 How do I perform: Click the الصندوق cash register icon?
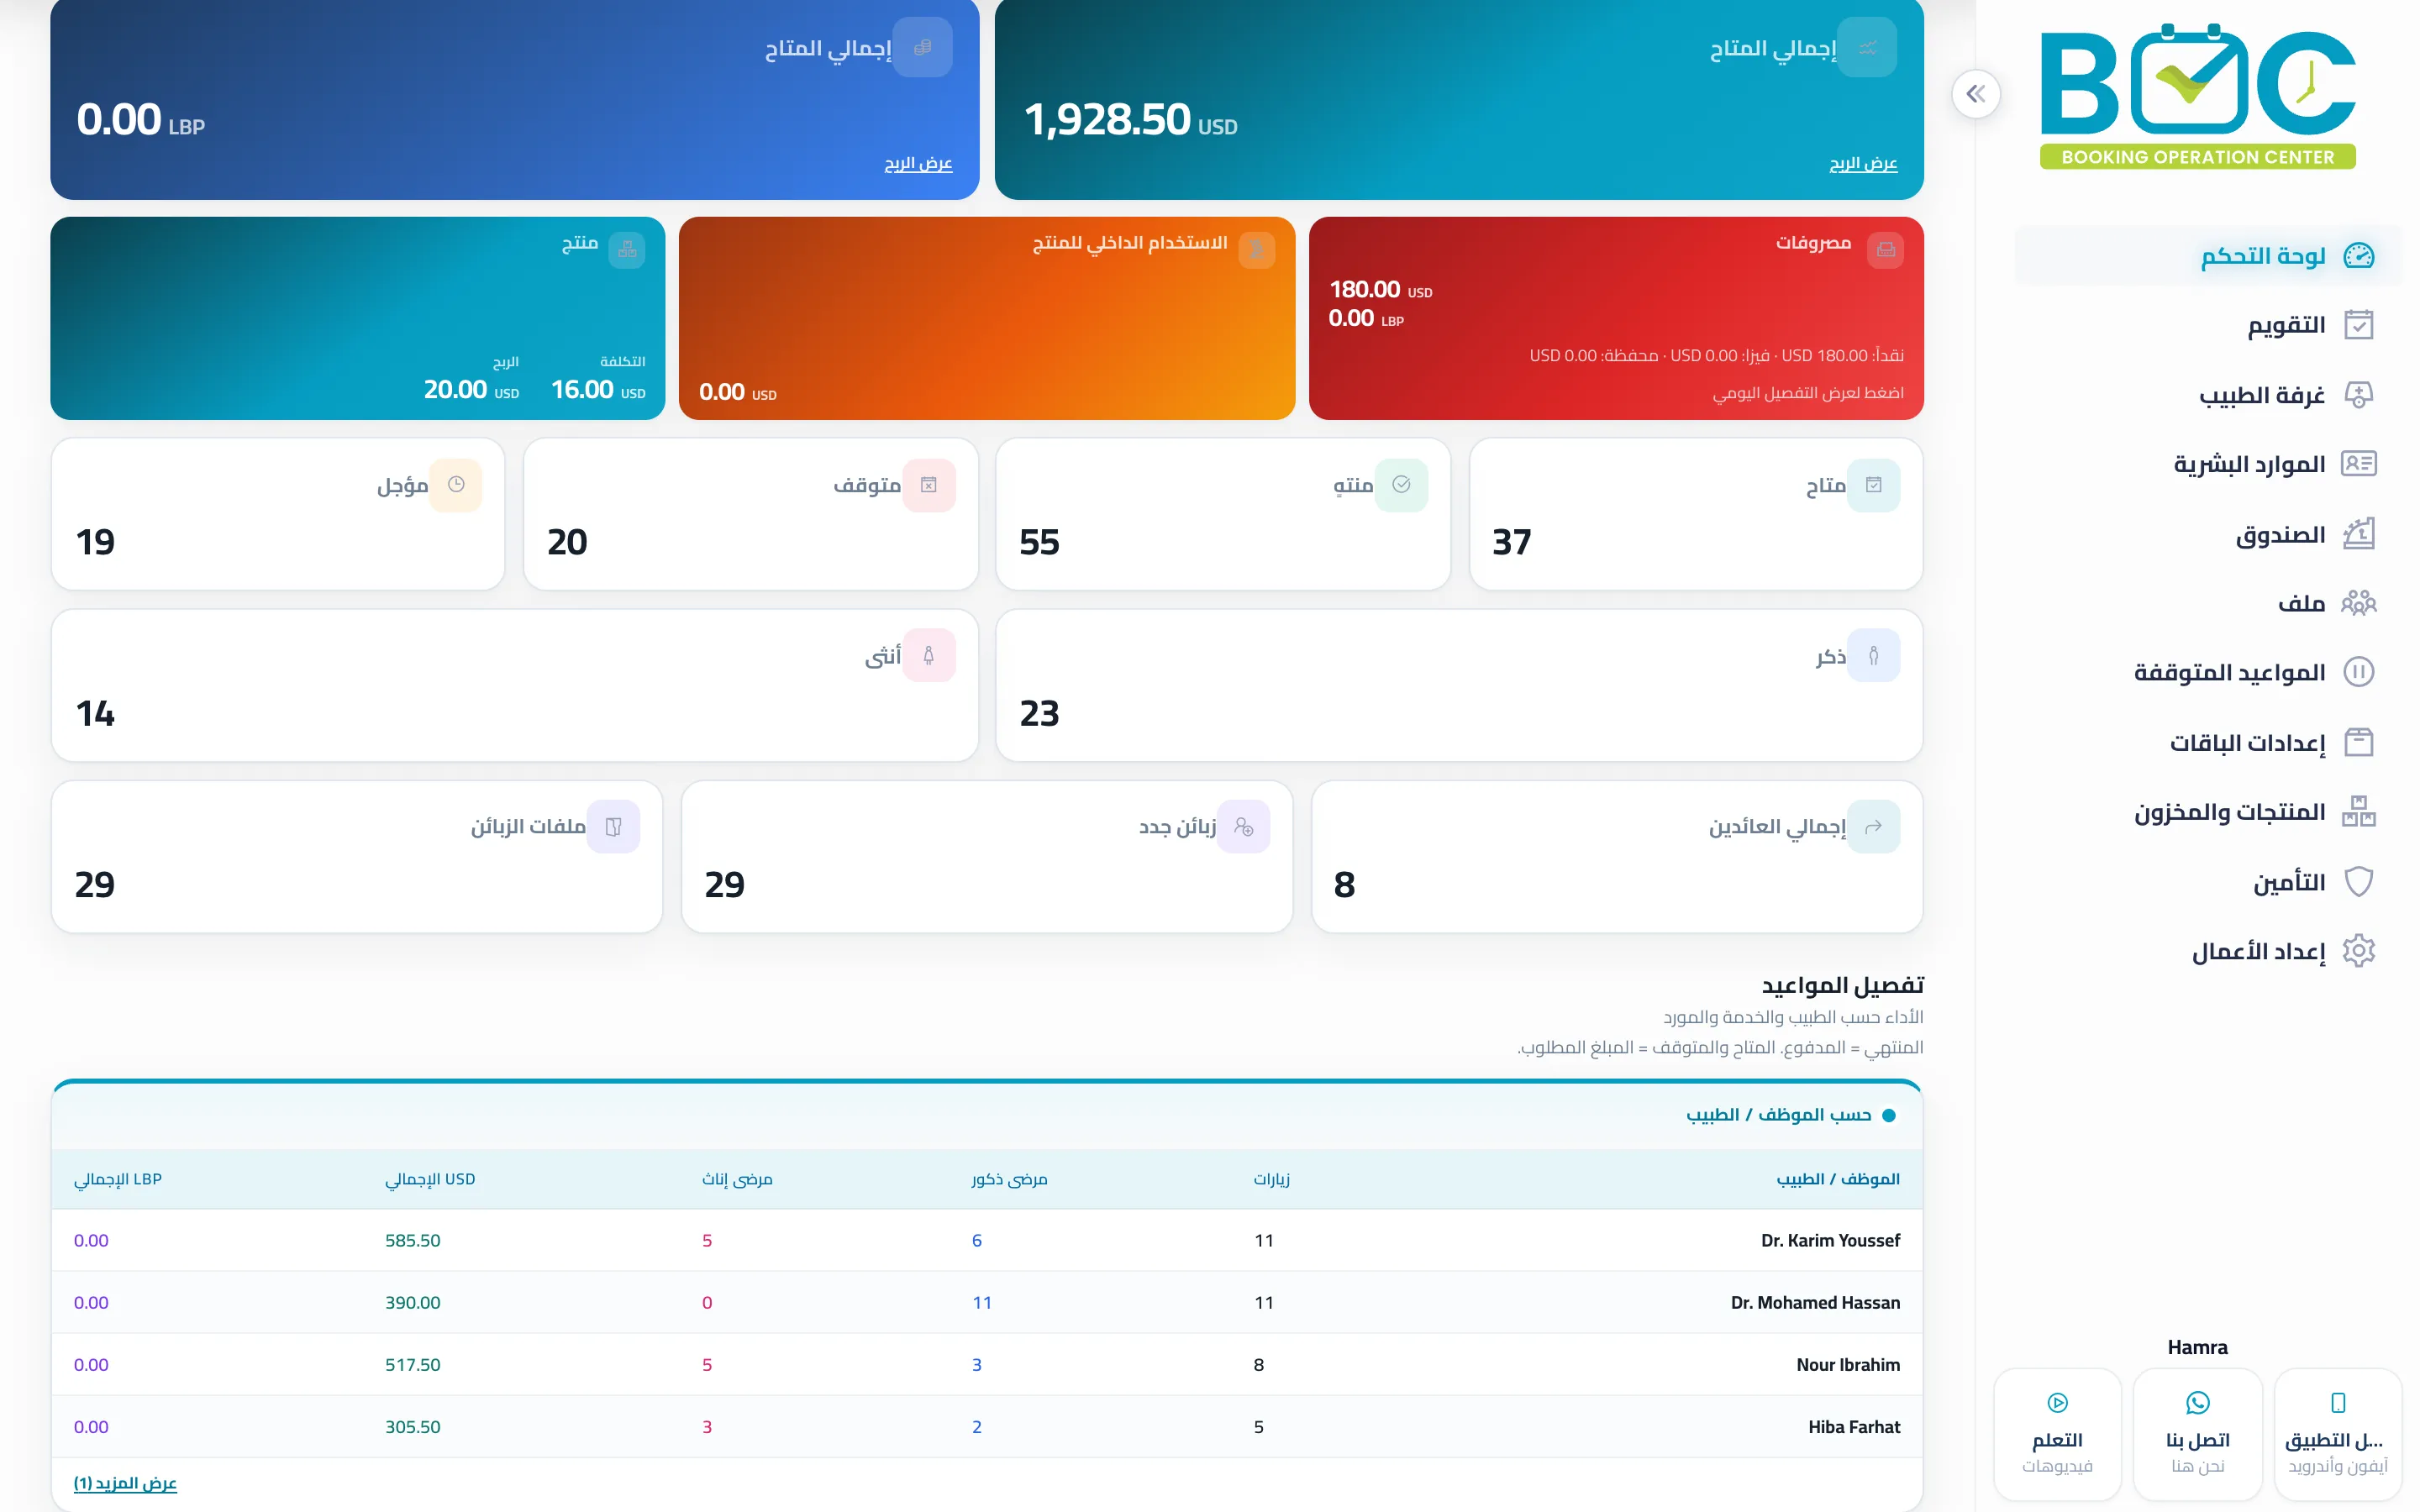[x=2358, y=534]
